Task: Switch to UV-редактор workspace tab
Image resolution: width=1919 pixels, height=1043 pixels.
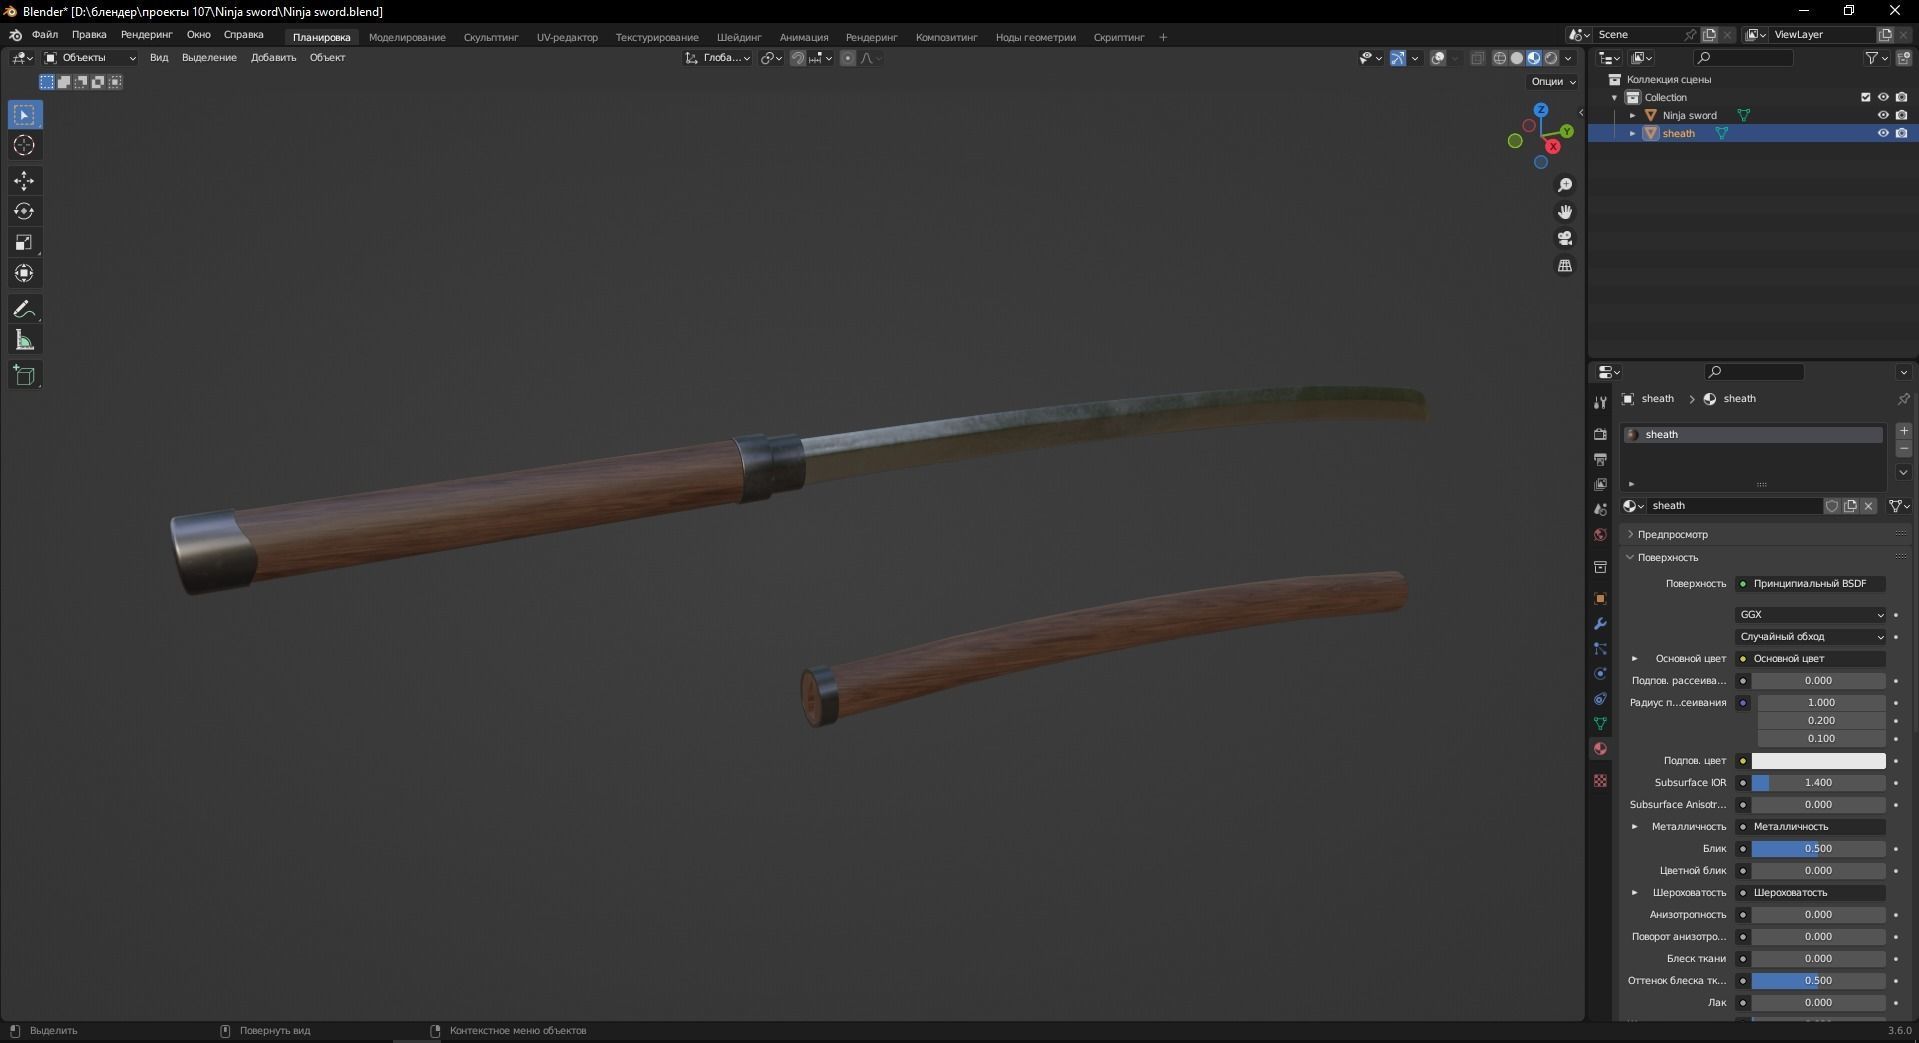Action: pyautogui.click(x=567, y=37)
